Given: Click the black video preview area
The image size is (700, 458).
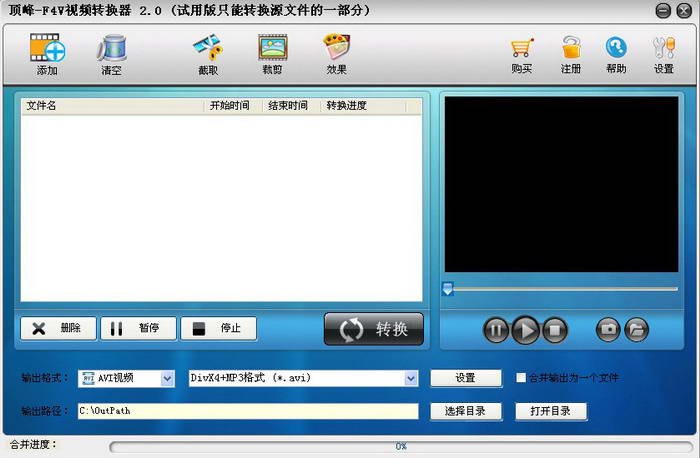Looking at the screenshot, I should [x=562, y=184].
